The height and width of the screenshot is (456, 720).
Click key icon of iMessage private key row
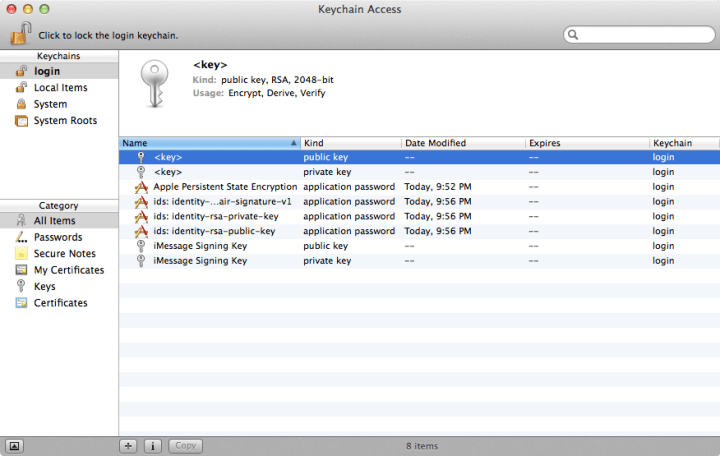coord(141,261)
